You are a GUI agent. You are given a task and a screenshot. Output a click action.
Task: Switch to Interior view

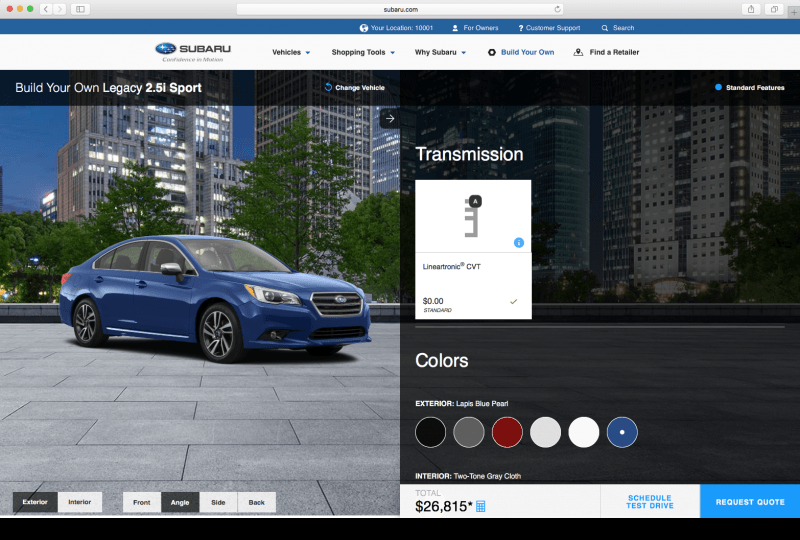[x=80, y=502]
